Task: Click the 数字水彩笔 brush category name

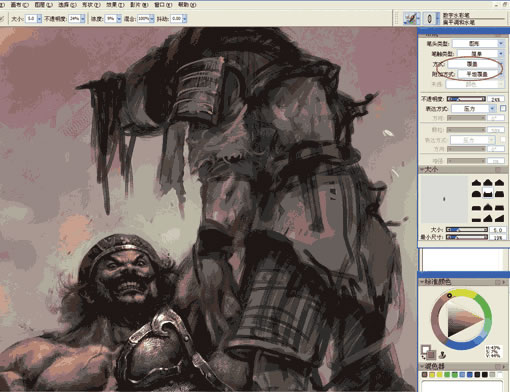Action: tap(456, 15)
